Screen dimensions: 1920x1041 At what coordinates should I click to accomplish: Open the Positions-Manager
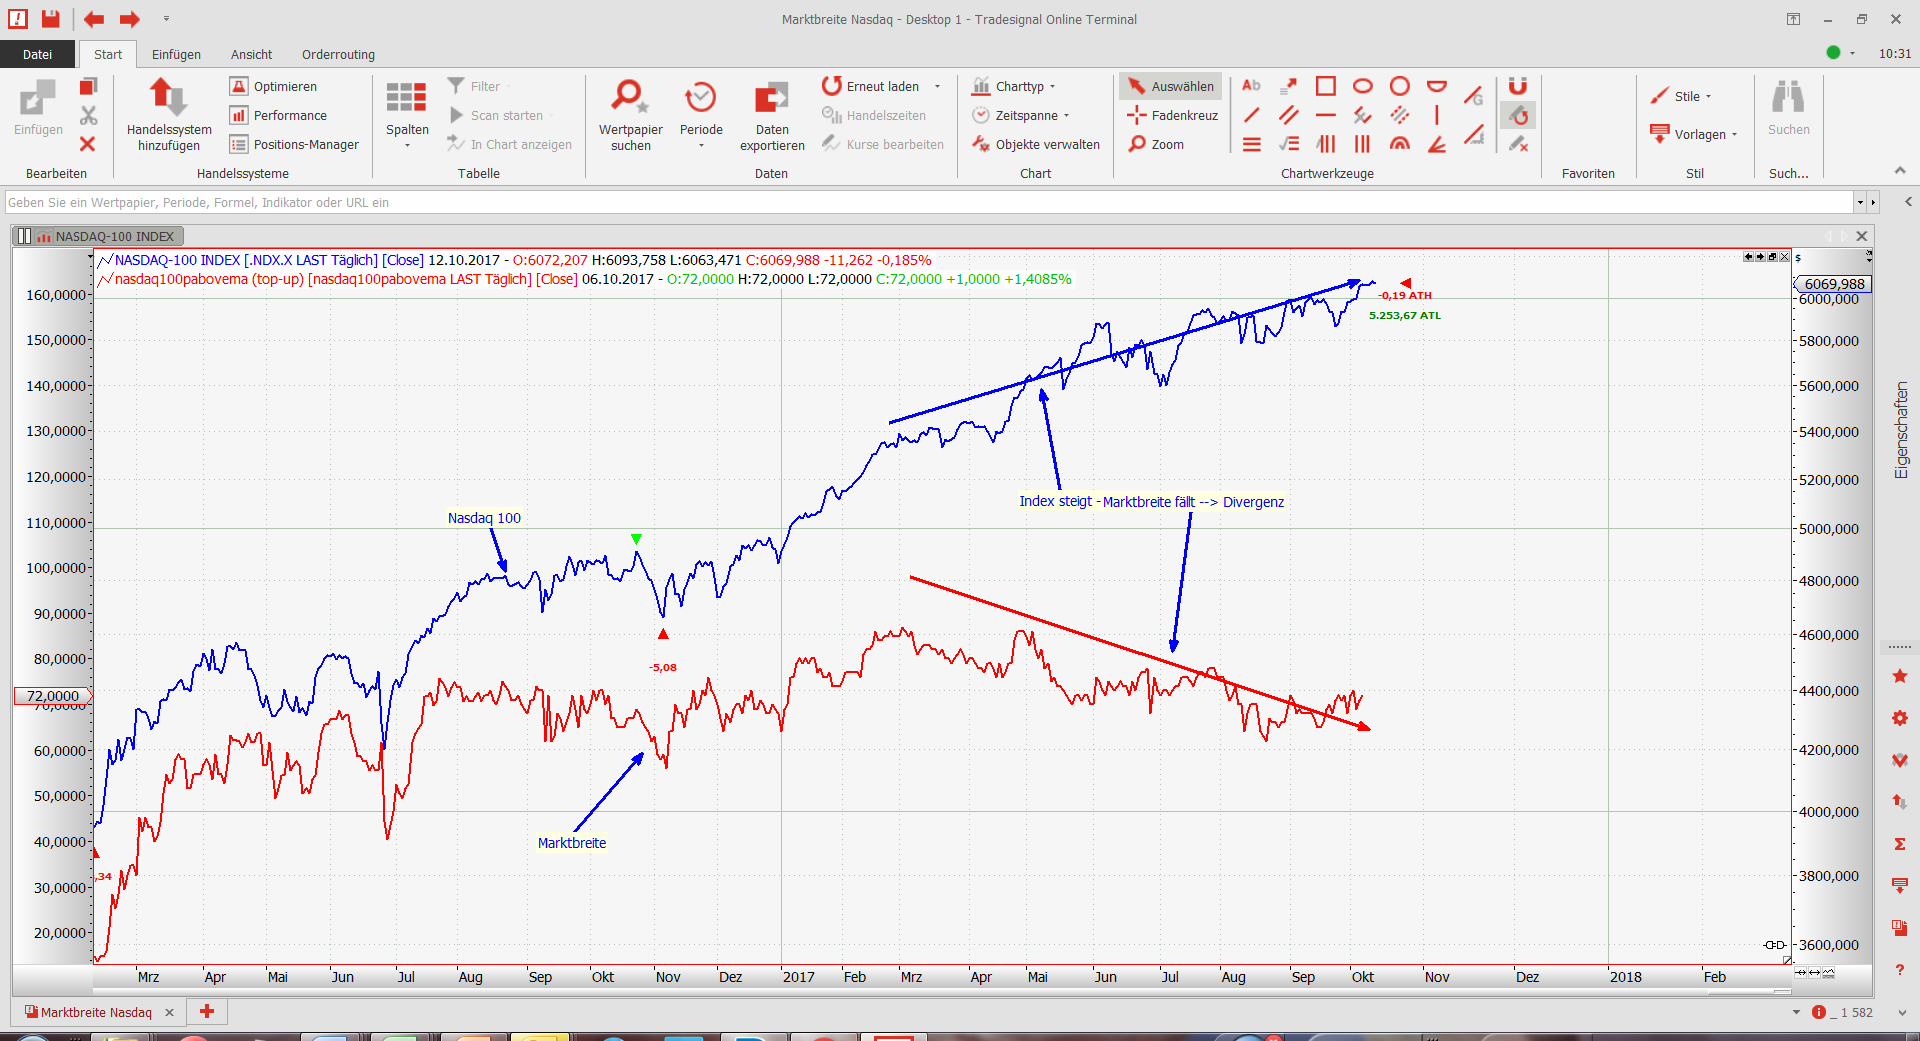point(294,144)
